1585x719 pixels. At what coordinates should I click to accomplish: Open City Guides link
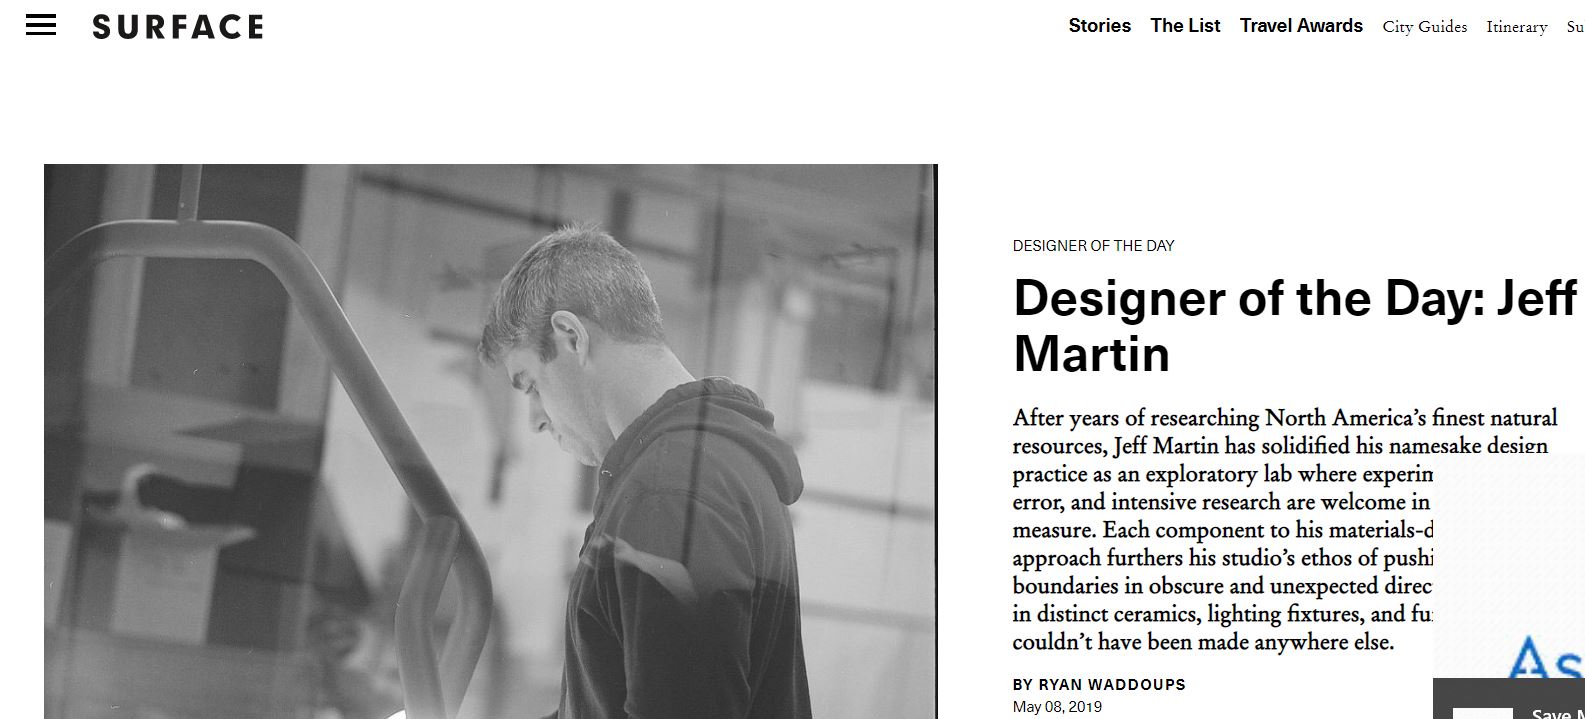tap(1424, 27)
